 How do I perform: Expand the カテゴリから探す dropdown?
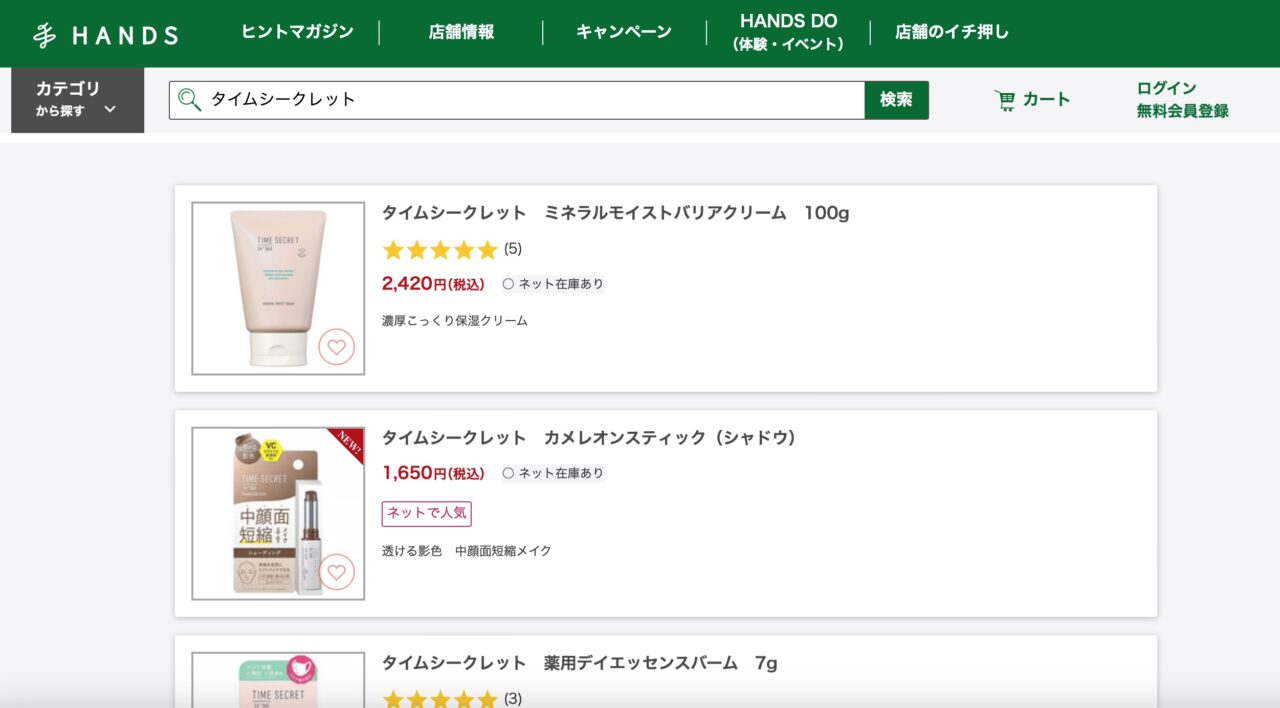pos(77,99)
